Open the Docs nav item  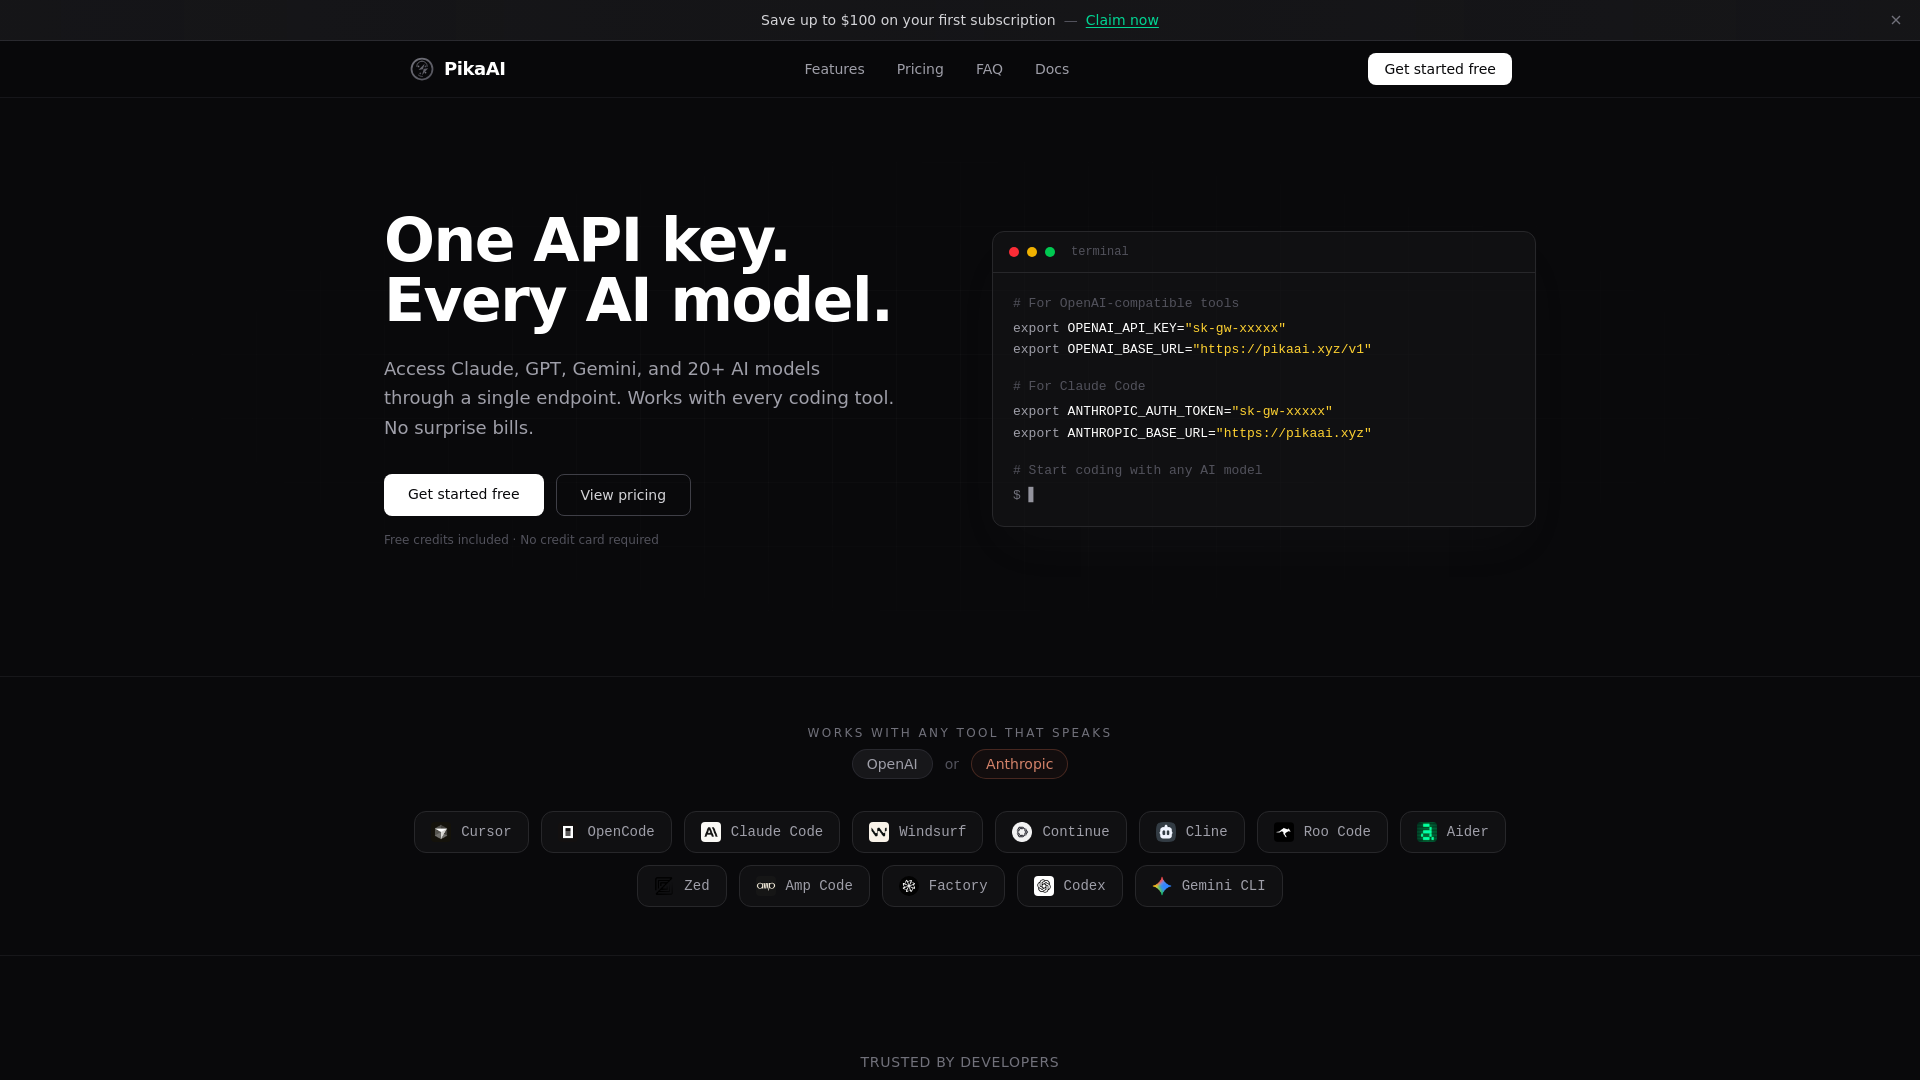1052,69
